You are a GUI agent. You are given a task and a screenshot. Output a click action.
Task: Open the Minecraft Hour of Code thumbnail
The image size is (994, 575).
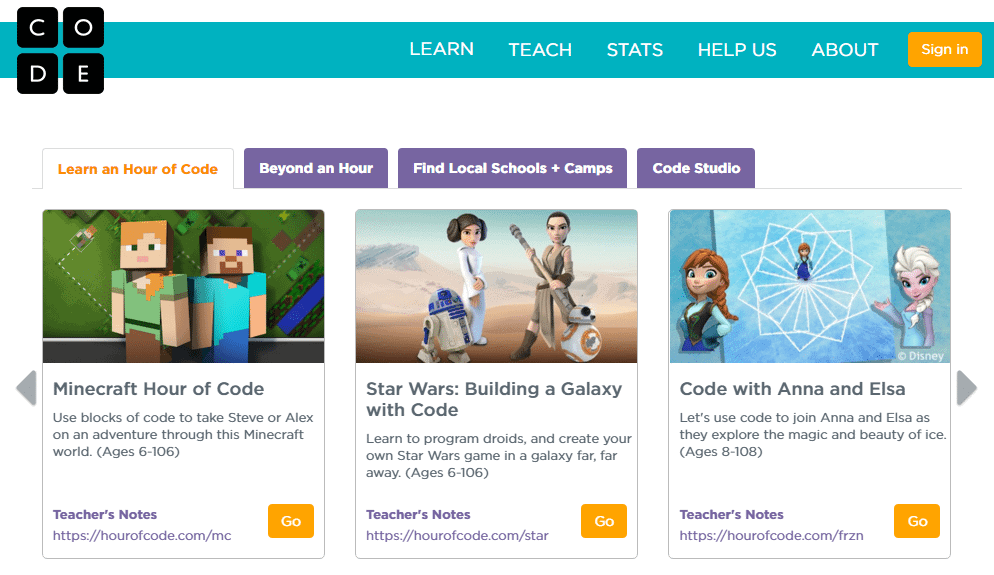[183, 287]
